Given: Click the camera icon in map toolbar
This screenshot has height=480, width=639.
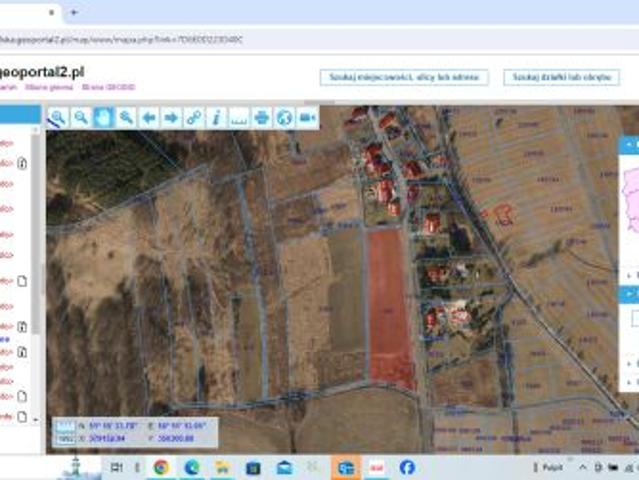Looking at the screenshot, I should click(x=307, y=118).
